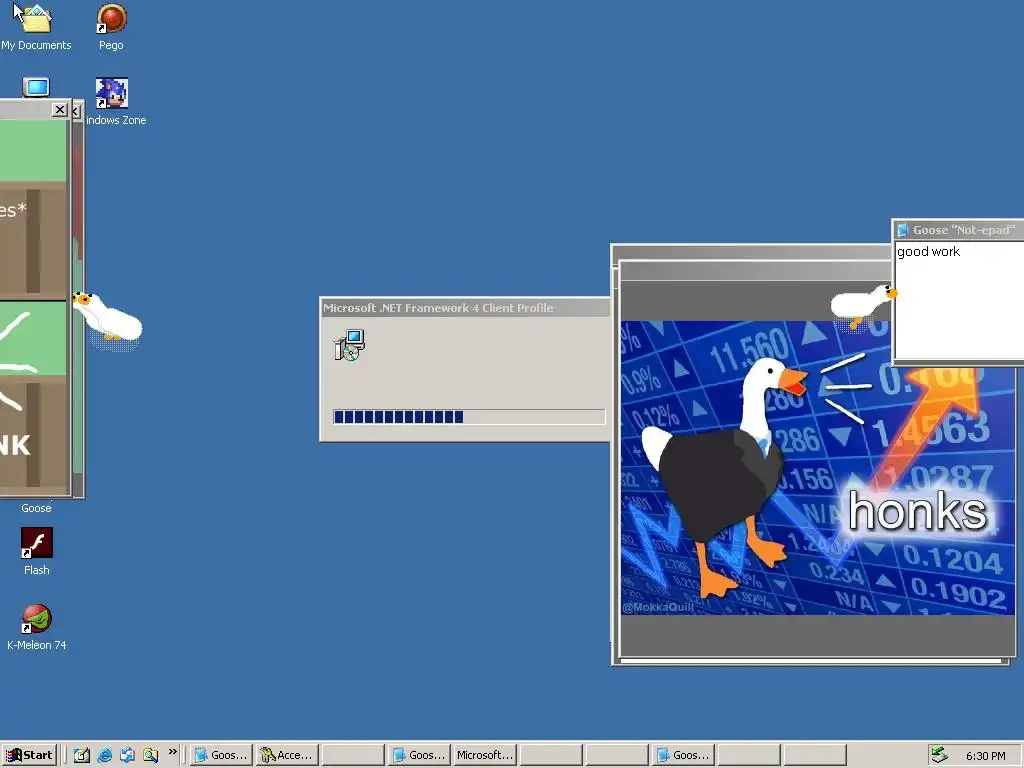The width and height of the screenshot is (1024, 768).
Task: Click the Show Desktop quick launch icon
Action: (82, 755)
